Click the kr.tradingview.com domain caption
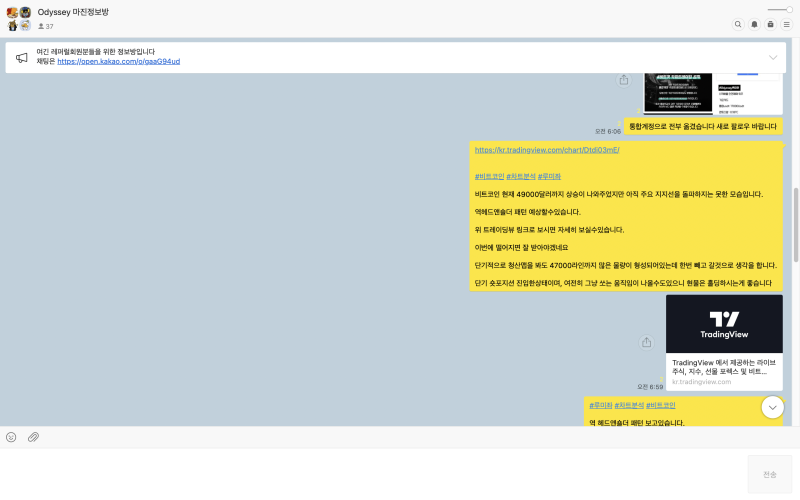The width and height of the screenshot is (800, 500). point(701,382)
